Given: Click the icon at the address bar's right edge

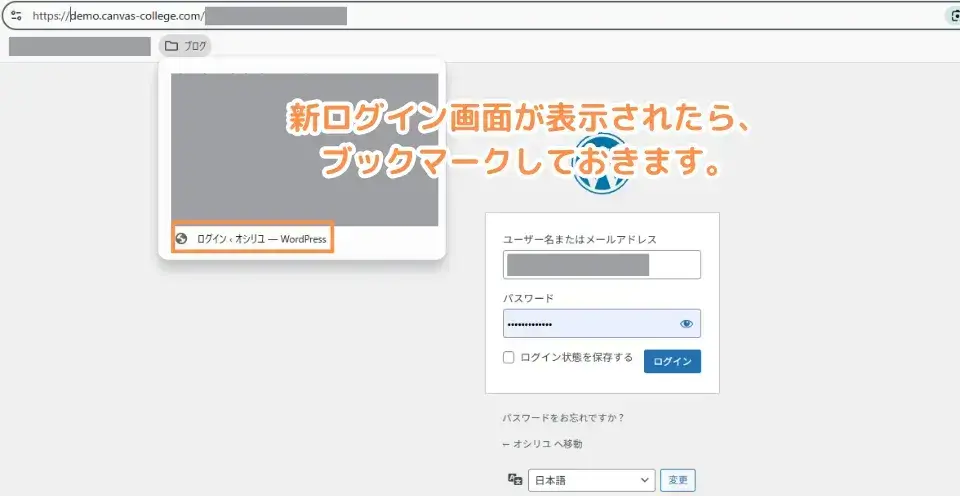Looking at the screenshot, I should point(954,16).
